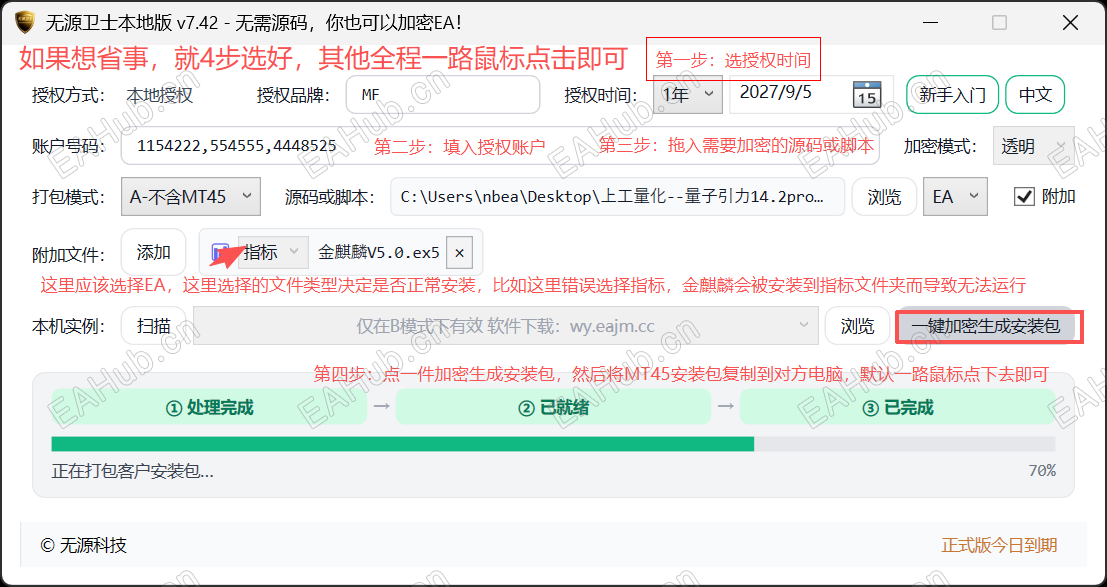Click the app shield logo in title bar
1107x587 pixels.
coord(25,23)
